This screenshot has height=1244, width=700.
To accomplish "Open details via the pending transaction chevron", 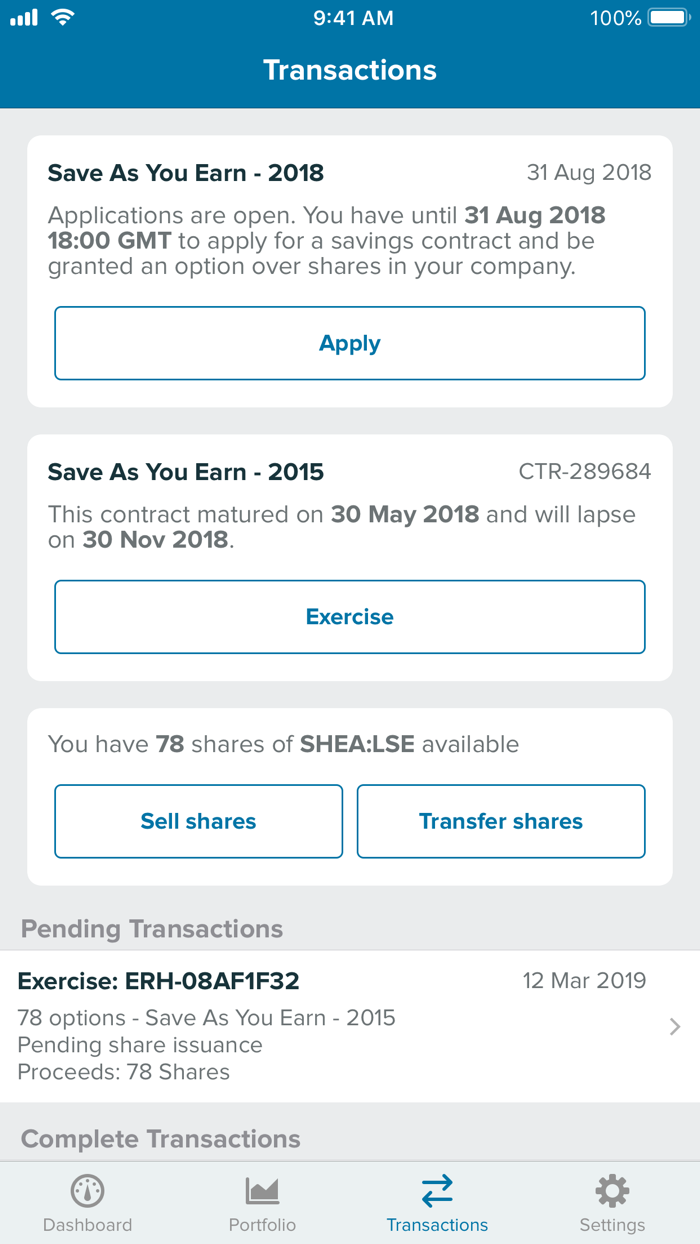I will click(676, 1026).
